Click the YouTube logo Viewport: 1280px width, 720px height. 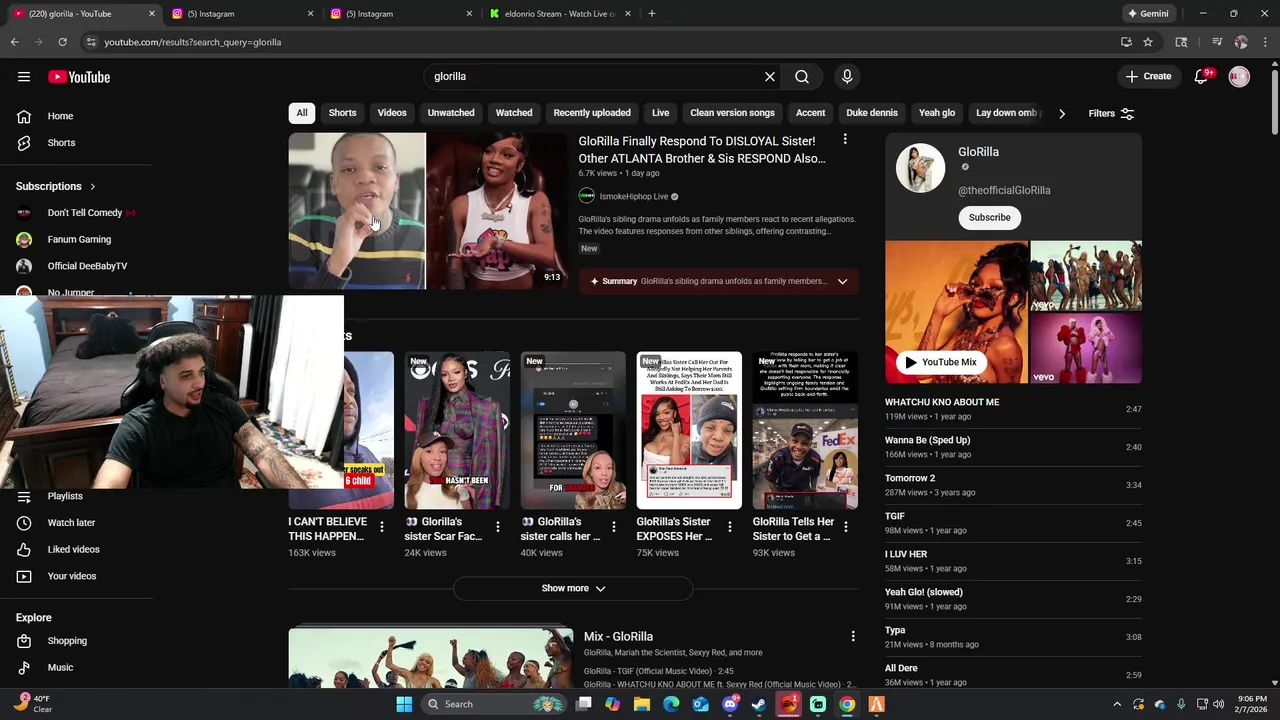pos(79,77)
